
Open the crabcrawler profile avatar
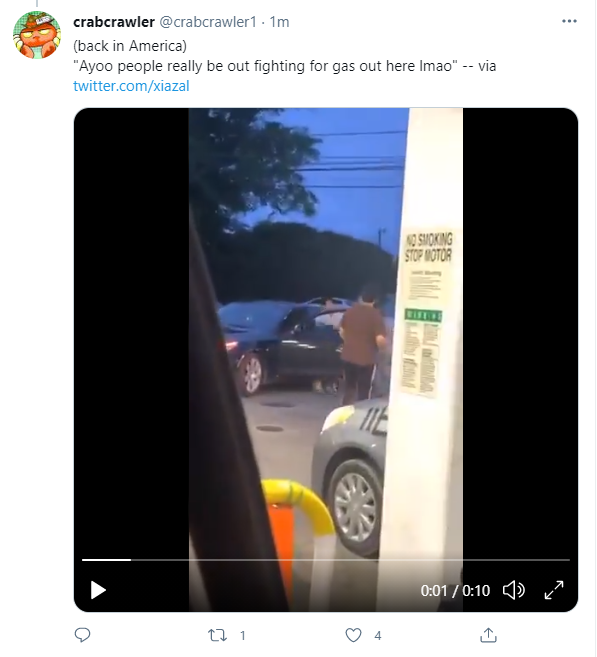pyautogui.click(x=37, y=35)
